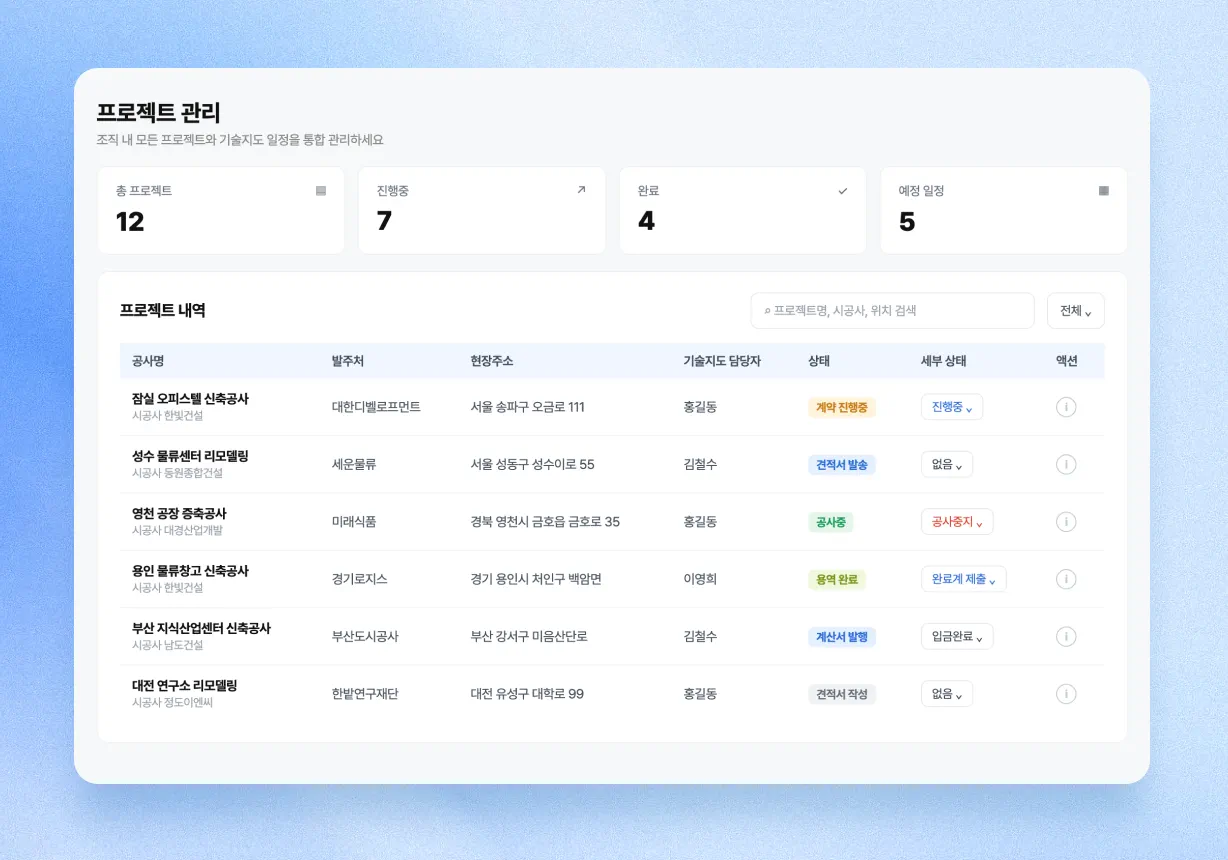Open 용인 물류창고 신축공사 project name
The image size is (1228, 860).
(x=190, y=571)
